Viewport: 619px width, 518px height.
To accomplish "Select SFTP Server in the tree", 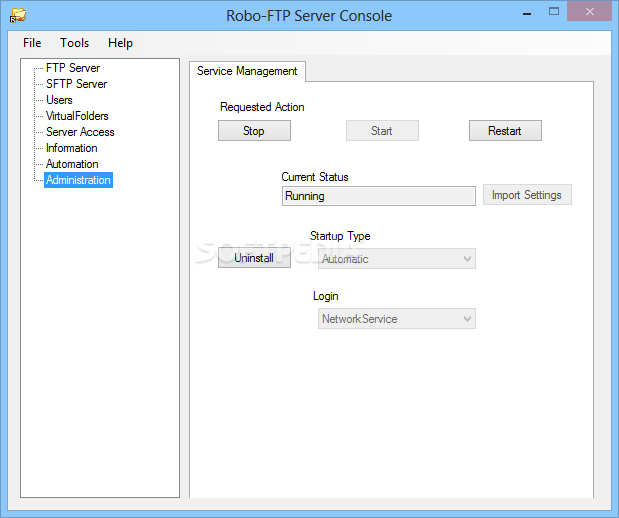I will (x=77, y=84).
